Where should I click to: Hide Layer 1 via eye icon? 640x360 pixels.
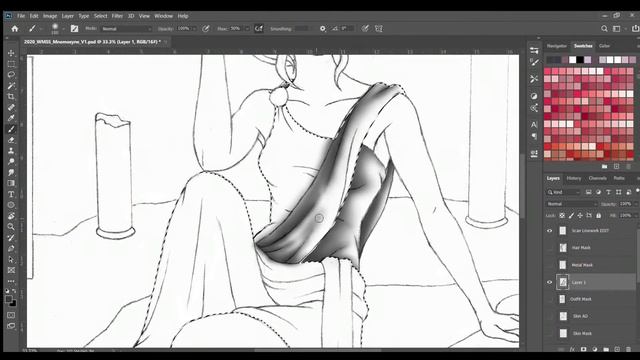click(x=549, y=282)
